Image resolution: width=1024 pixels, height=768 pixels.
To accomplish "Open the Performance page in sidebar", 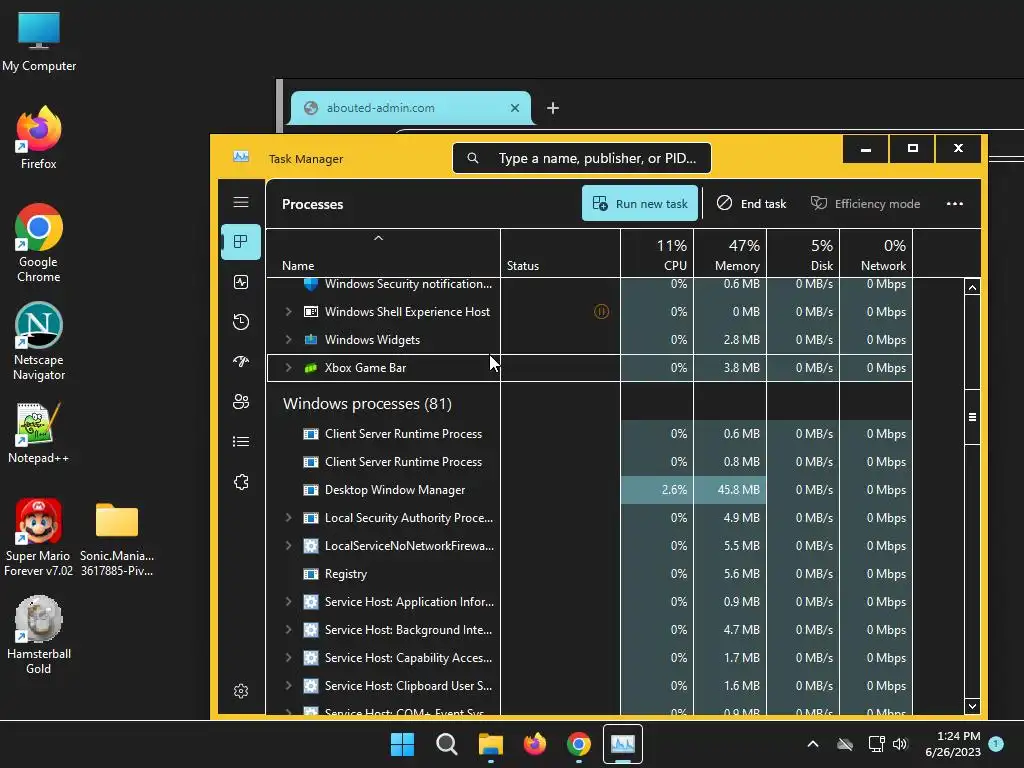I will coord(241,282).
